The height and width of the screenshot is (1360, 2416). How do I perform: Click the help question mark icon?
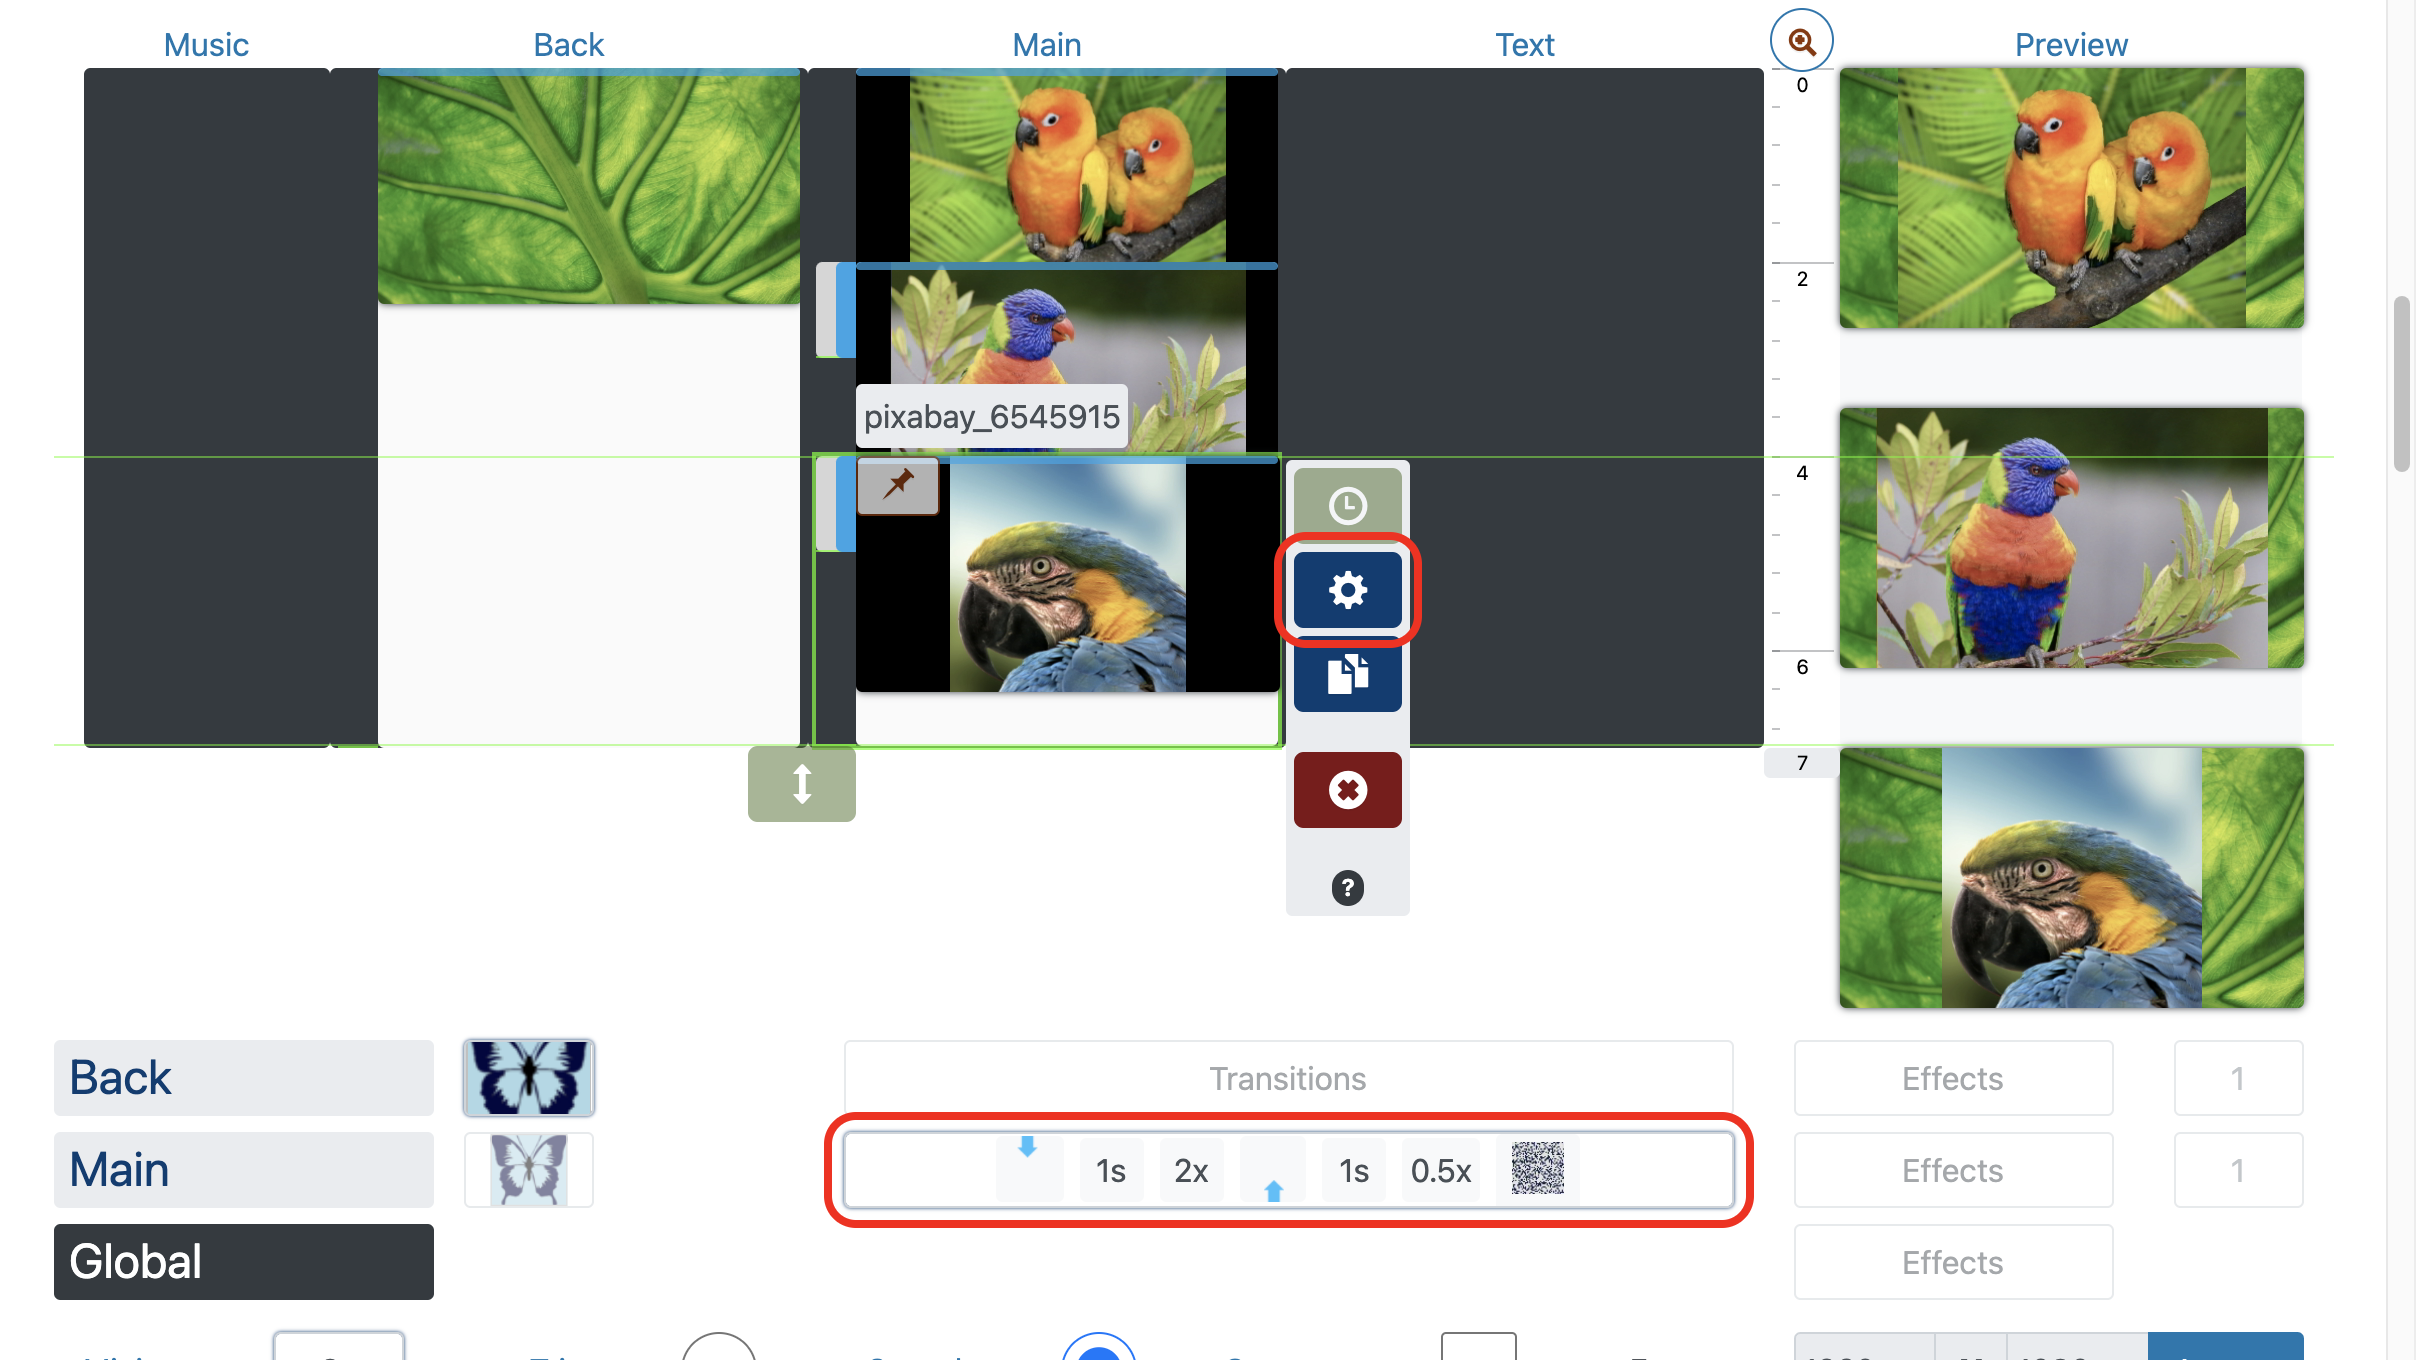[x=1347, y=887]
